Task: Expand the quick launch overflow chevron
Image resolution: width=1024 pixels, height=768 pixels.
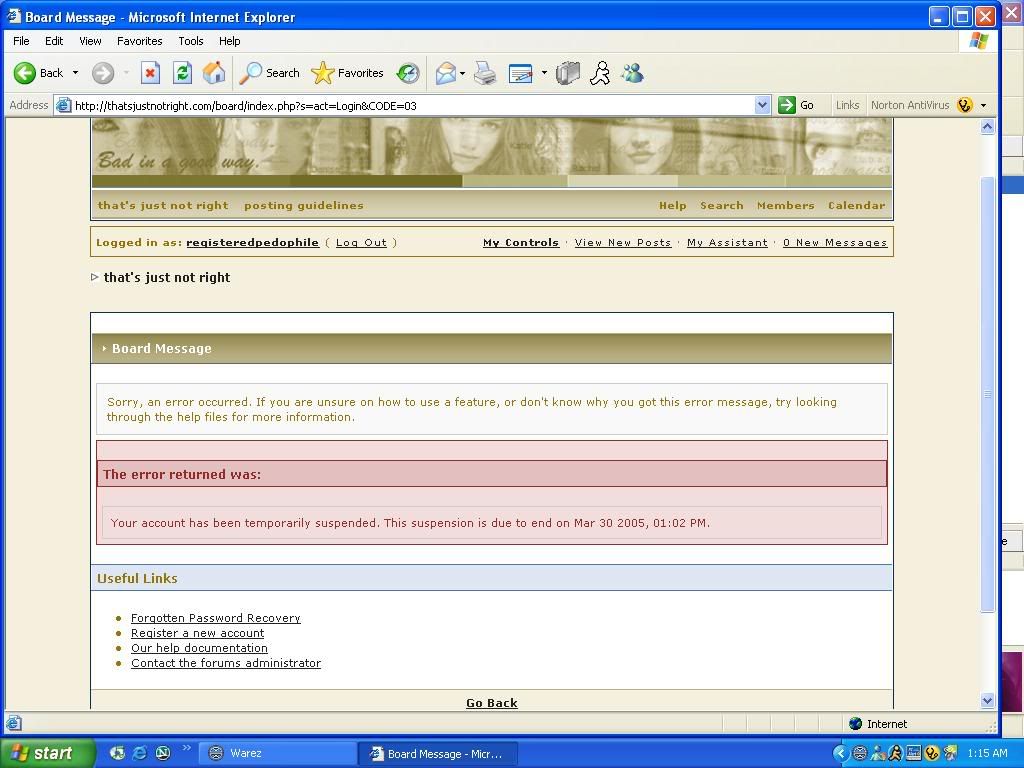Action: pos(186,748)
